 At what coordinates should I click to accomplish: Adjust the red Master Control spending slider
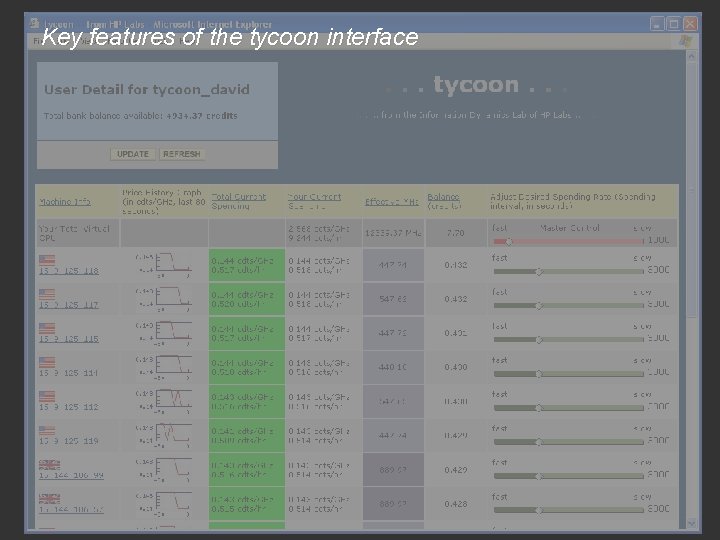568,241
